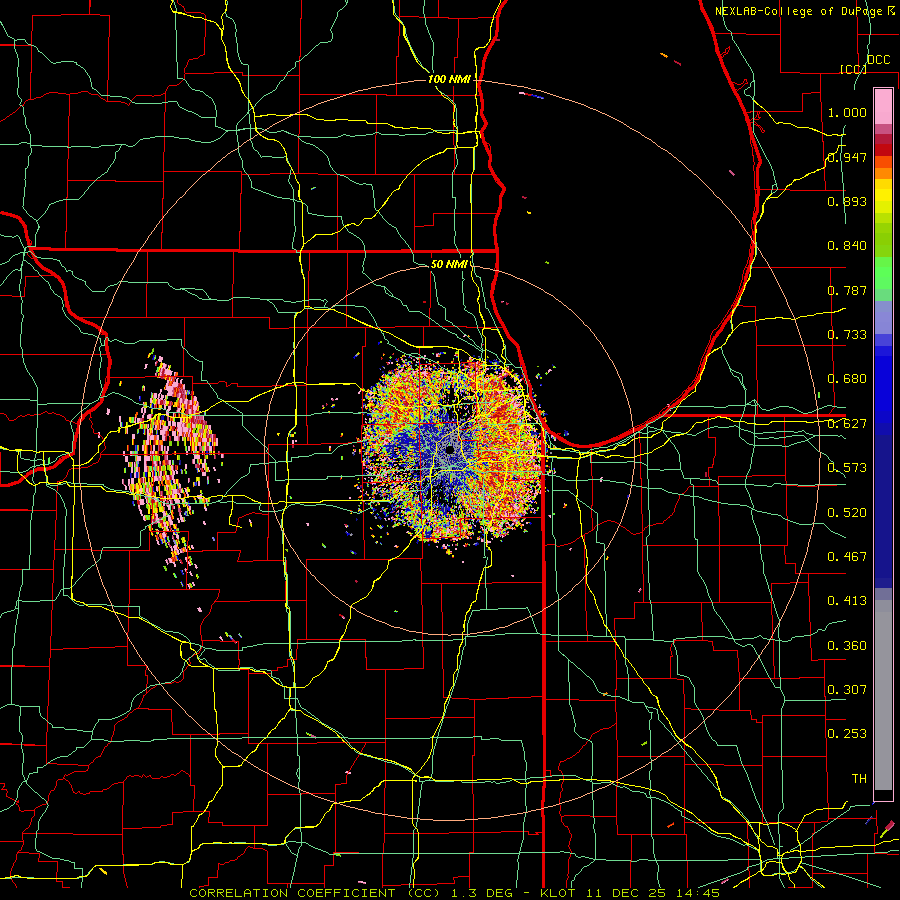Click the KLOT radar site center dot
Viewport: 900px width, 900px height.
click(x=450, y=449)
